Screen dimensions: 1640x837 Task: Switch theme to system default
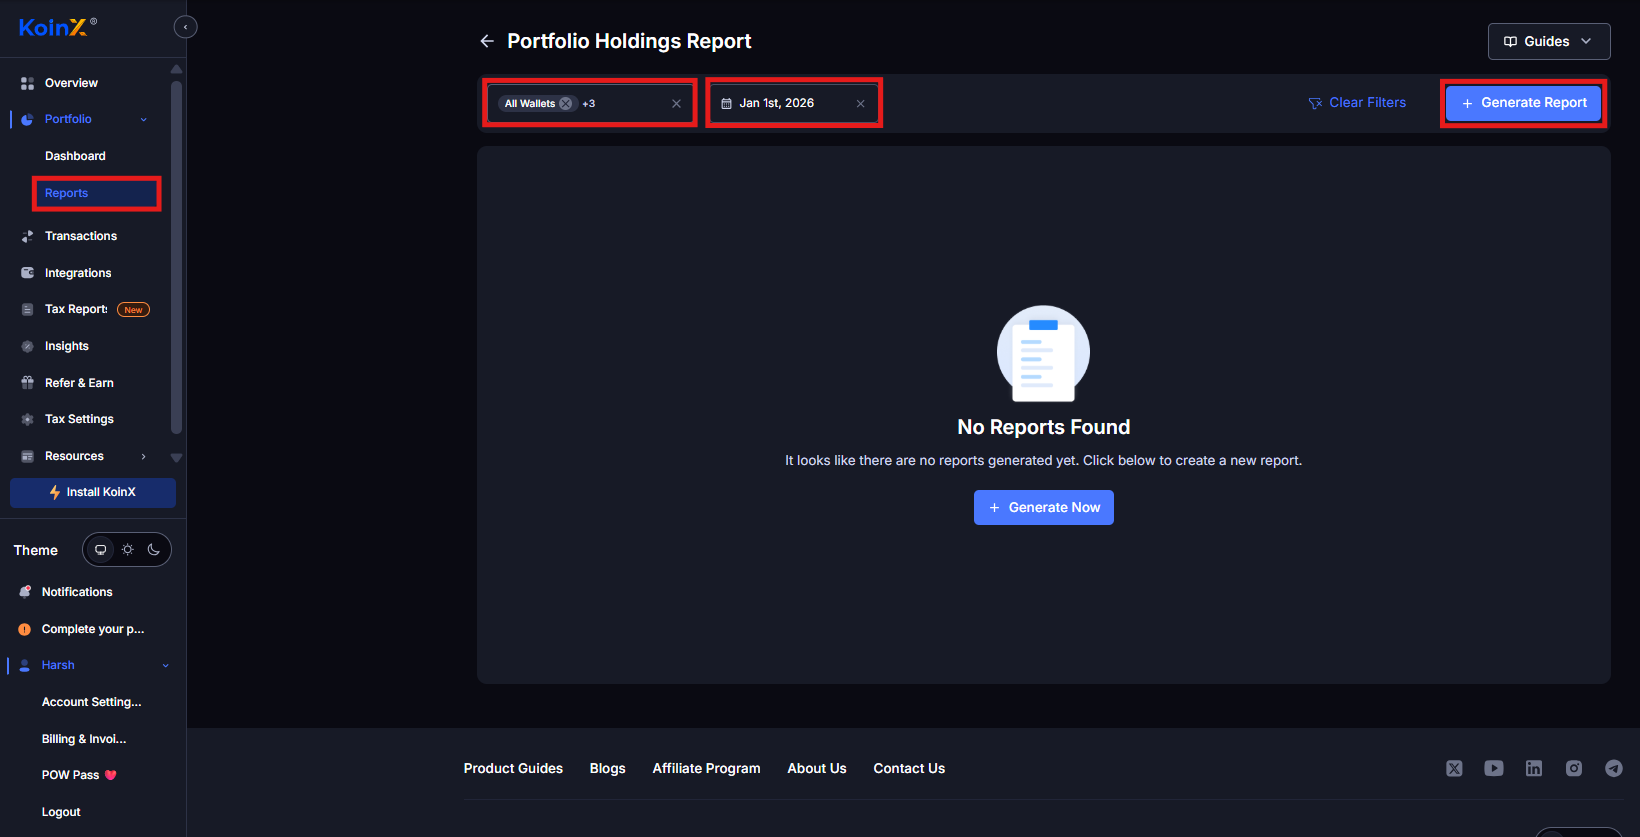(x=100, y=550)
